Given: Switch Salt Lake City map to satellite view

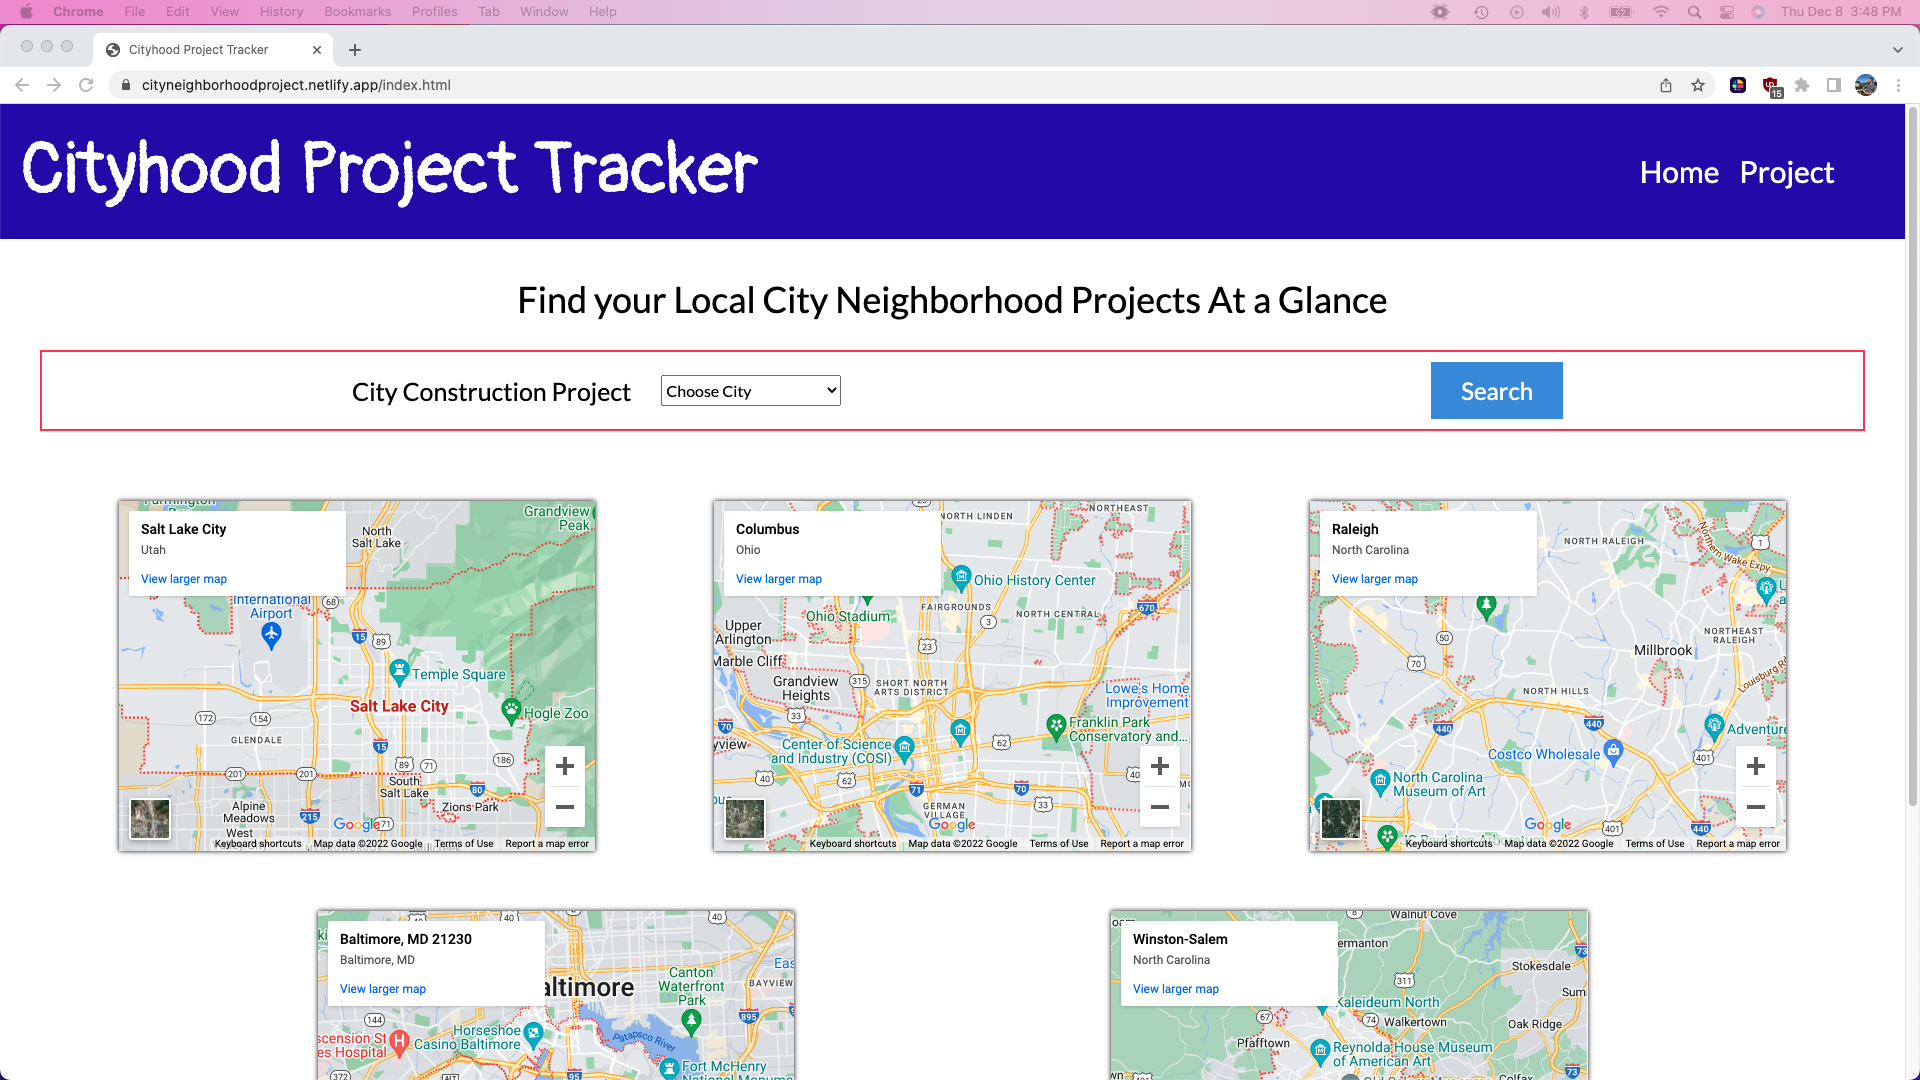Looking at the screenshot, I should 150,819.
